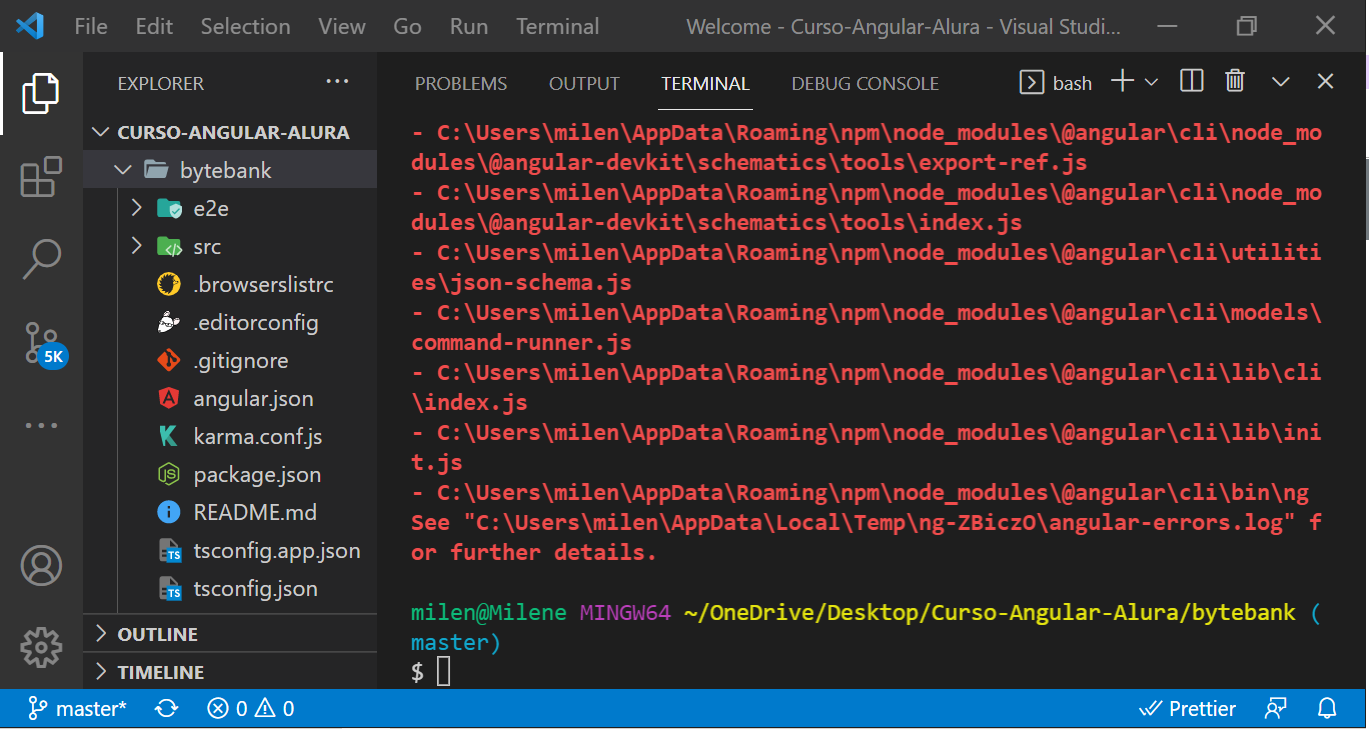Open the Accounts icon

click(x=41, y=566)
